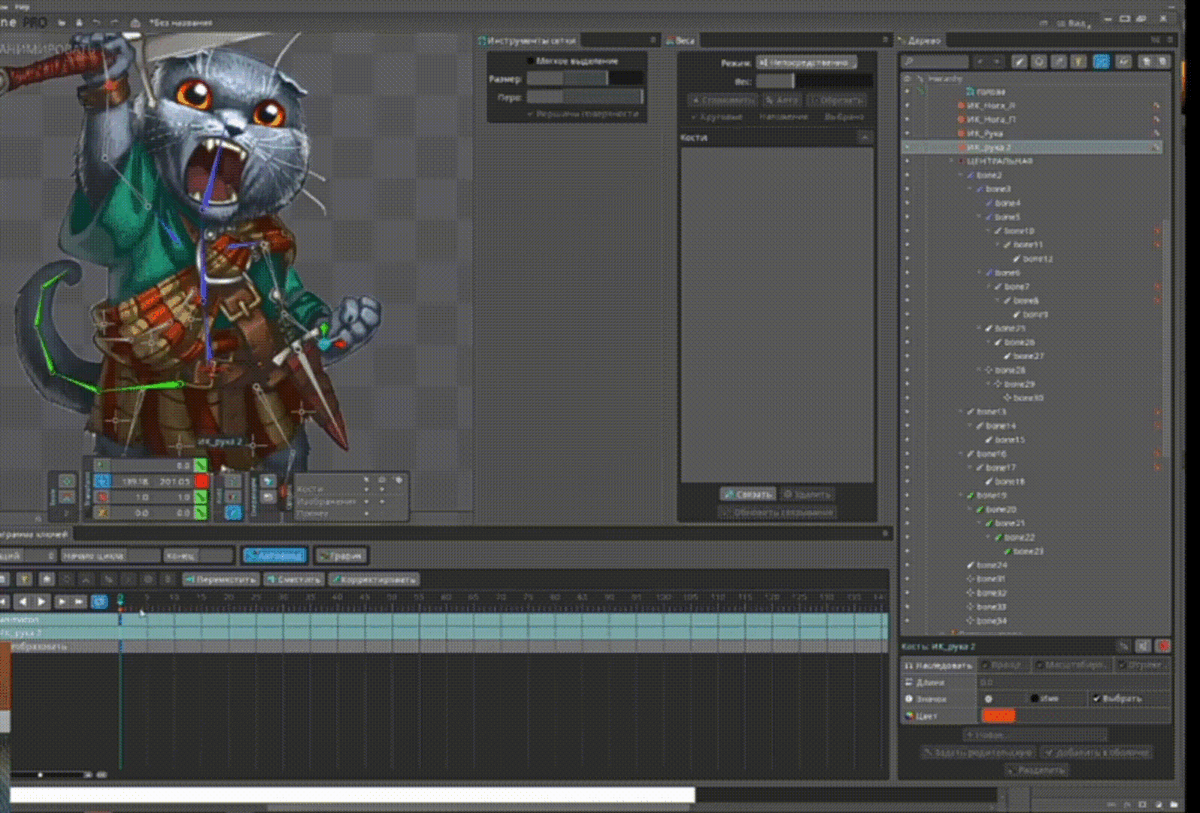1200x813 pixels.
Task: Click the Перо slider
Action: (x=585, y=97)
